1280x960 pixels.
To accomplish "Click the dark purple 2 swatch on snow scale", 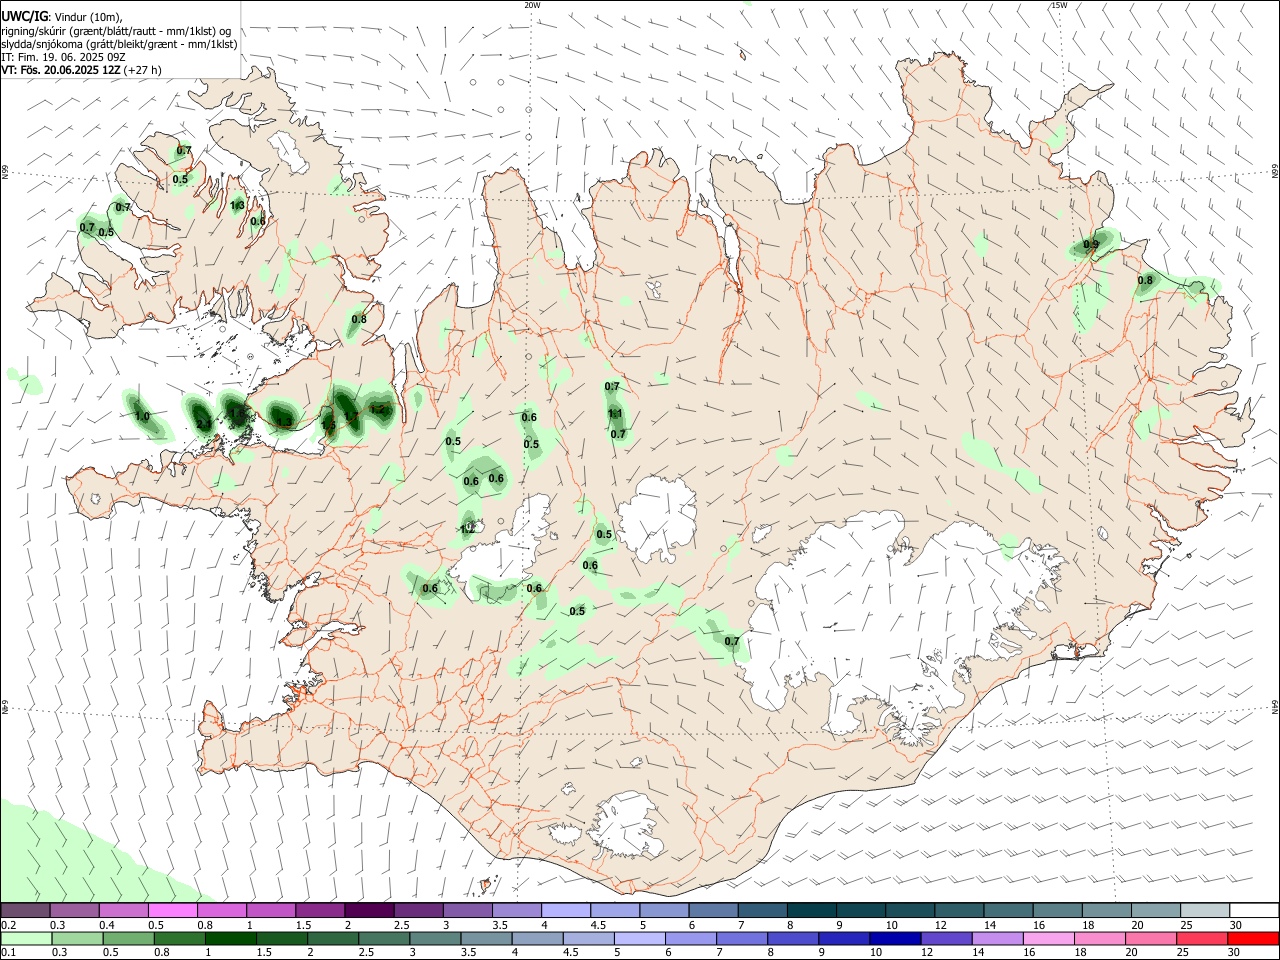I will (x=368, y=911).
